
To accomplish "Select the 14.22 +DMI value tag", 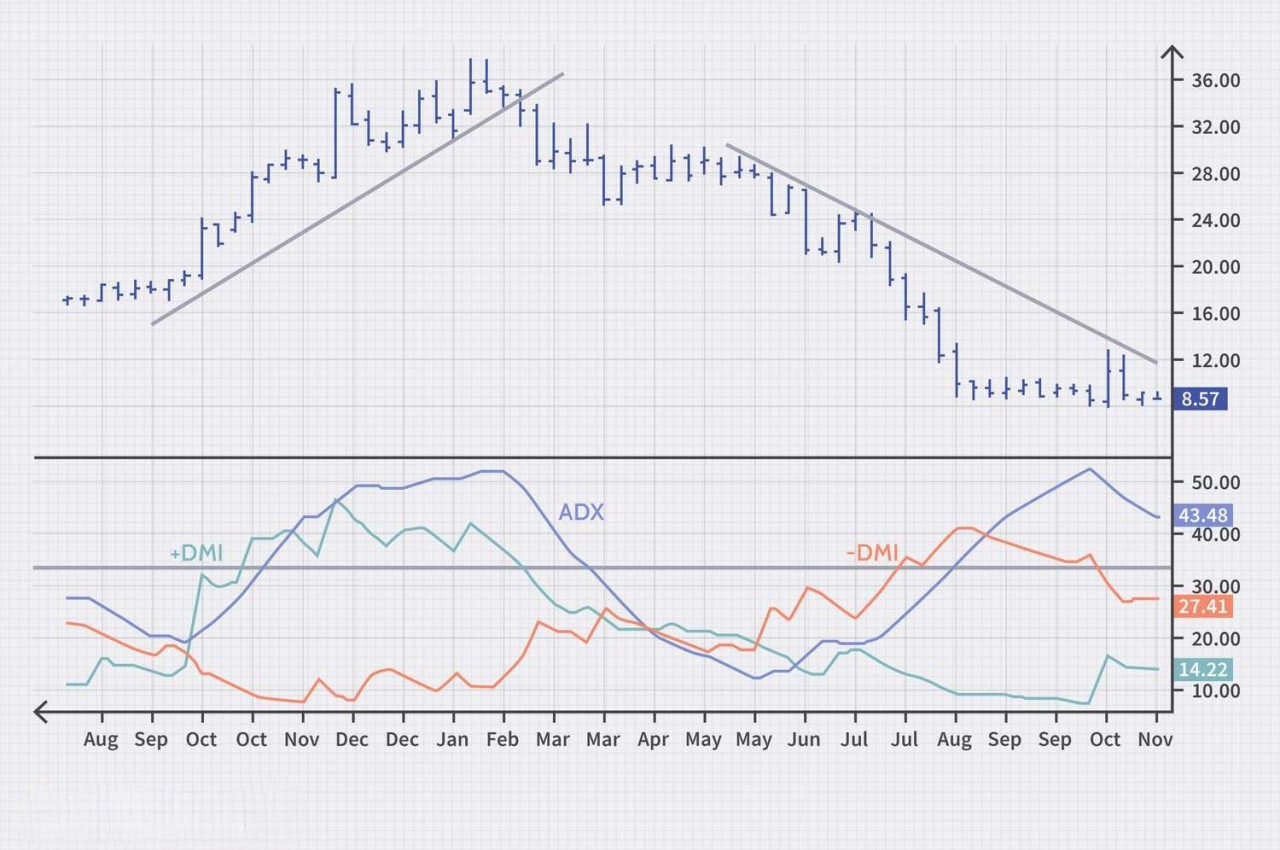I will (1204, 670).
